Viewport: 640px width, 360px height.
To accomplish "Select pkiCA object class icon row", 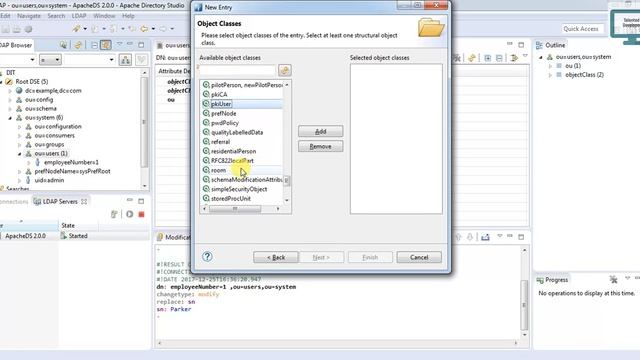I will (x=242, y=94).
